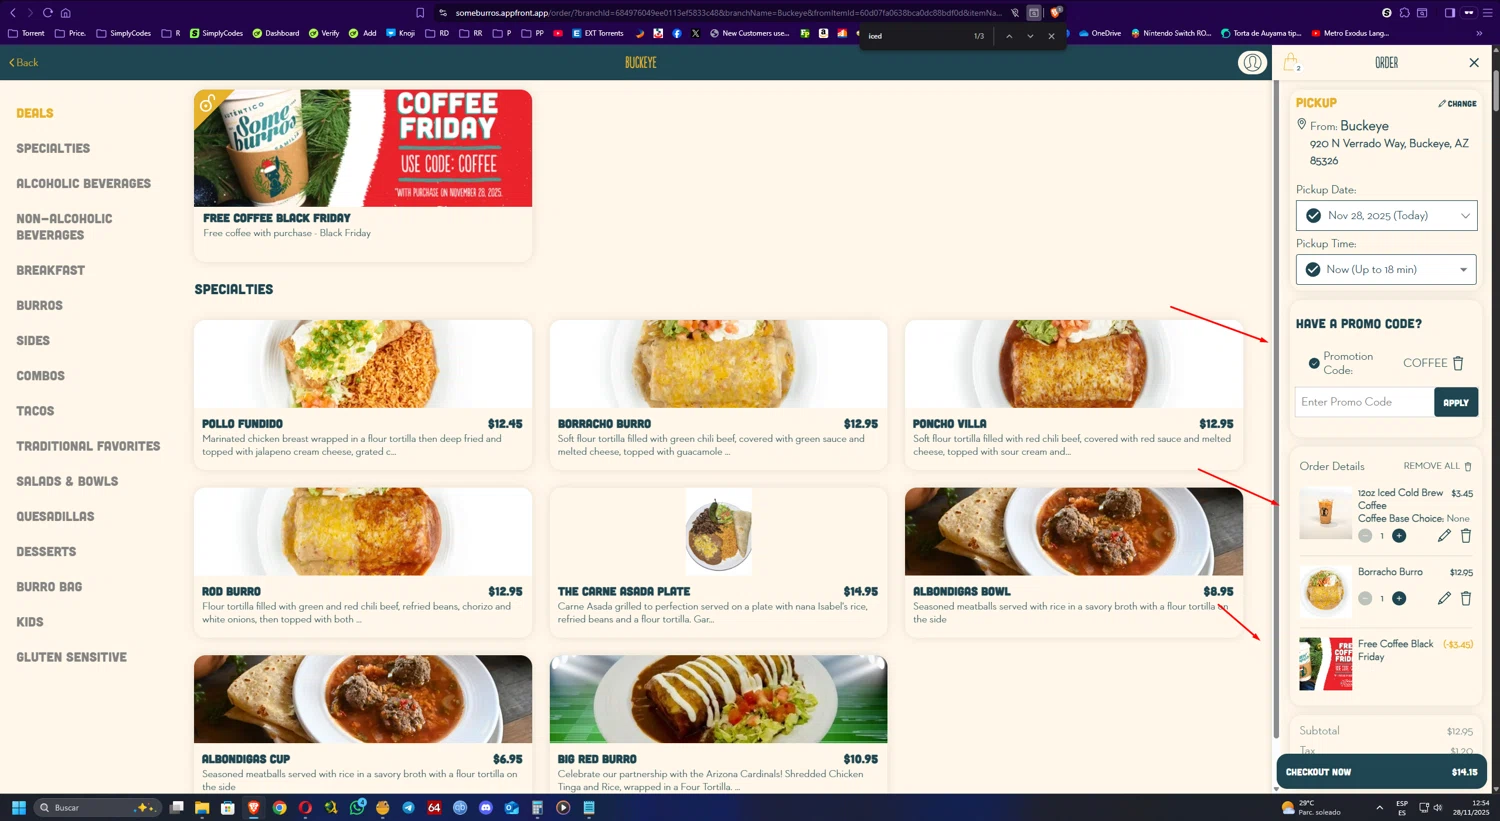Open the Poncho Villa item
The width and height of the screenshot is (1500, 821).
pos(1074,394)
